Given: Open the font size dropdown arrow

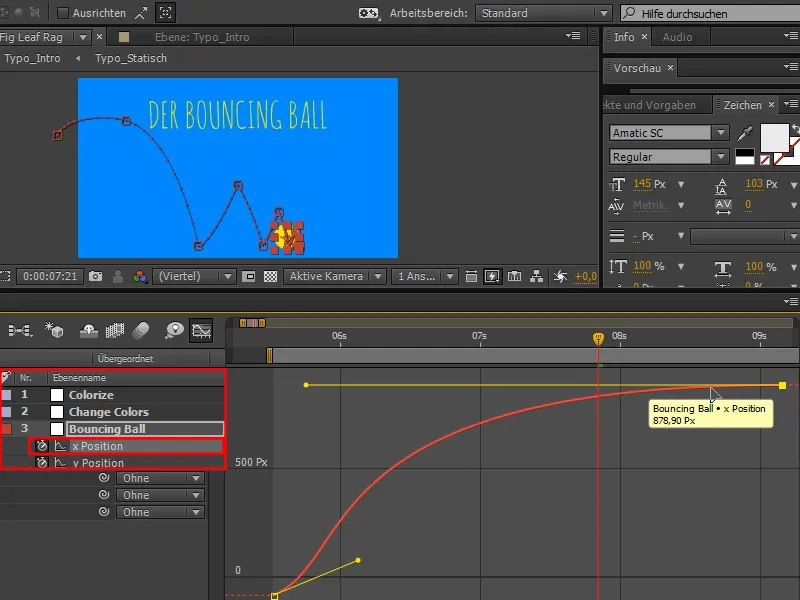Looking at the screenshot, I should (681, 184).
